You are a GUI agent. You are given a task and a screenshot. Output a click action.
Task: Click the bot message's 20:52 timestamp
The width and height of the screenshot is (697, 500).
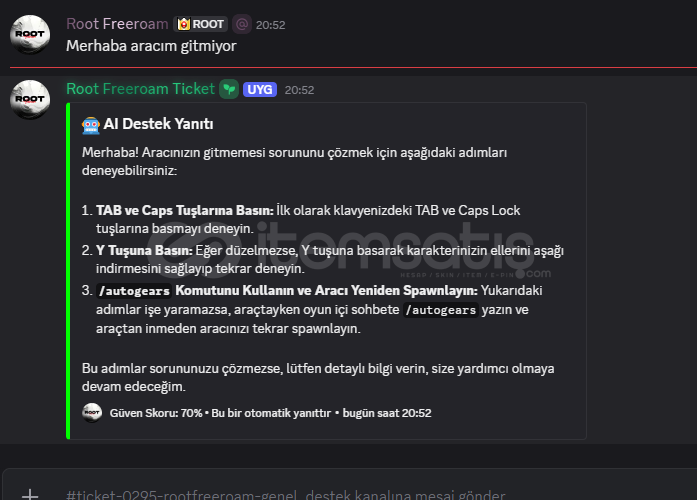click(x=299, y=89)
